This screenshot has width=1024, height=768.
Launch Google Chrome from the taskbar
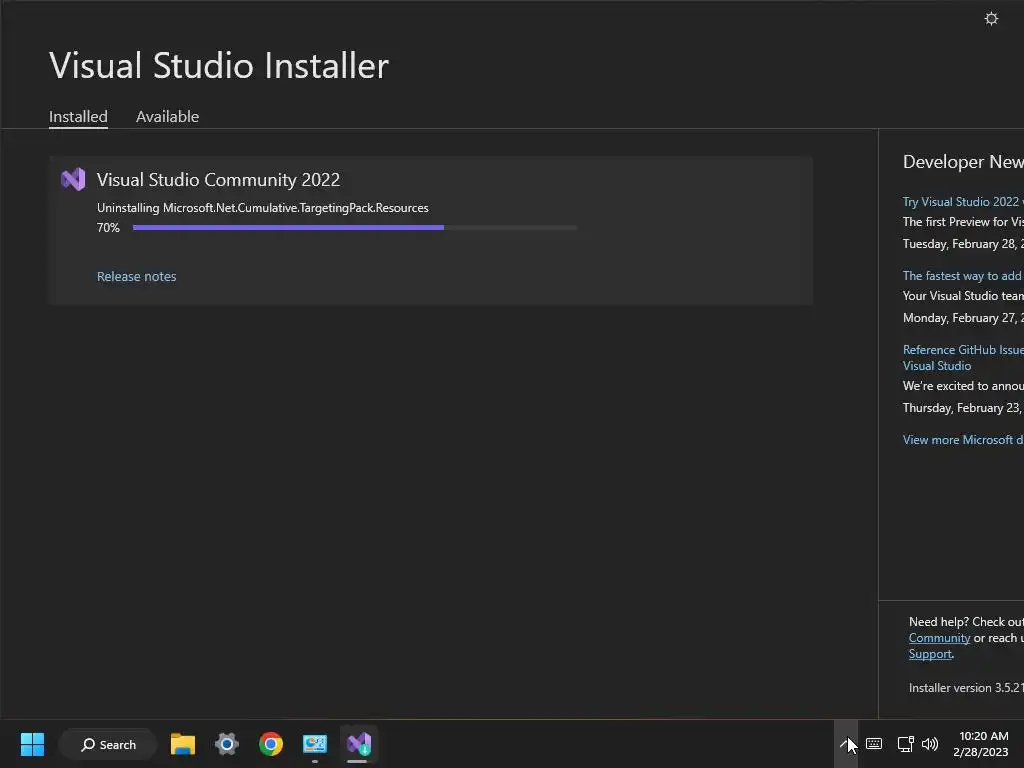pyautogui.click(x=270, y=744)
